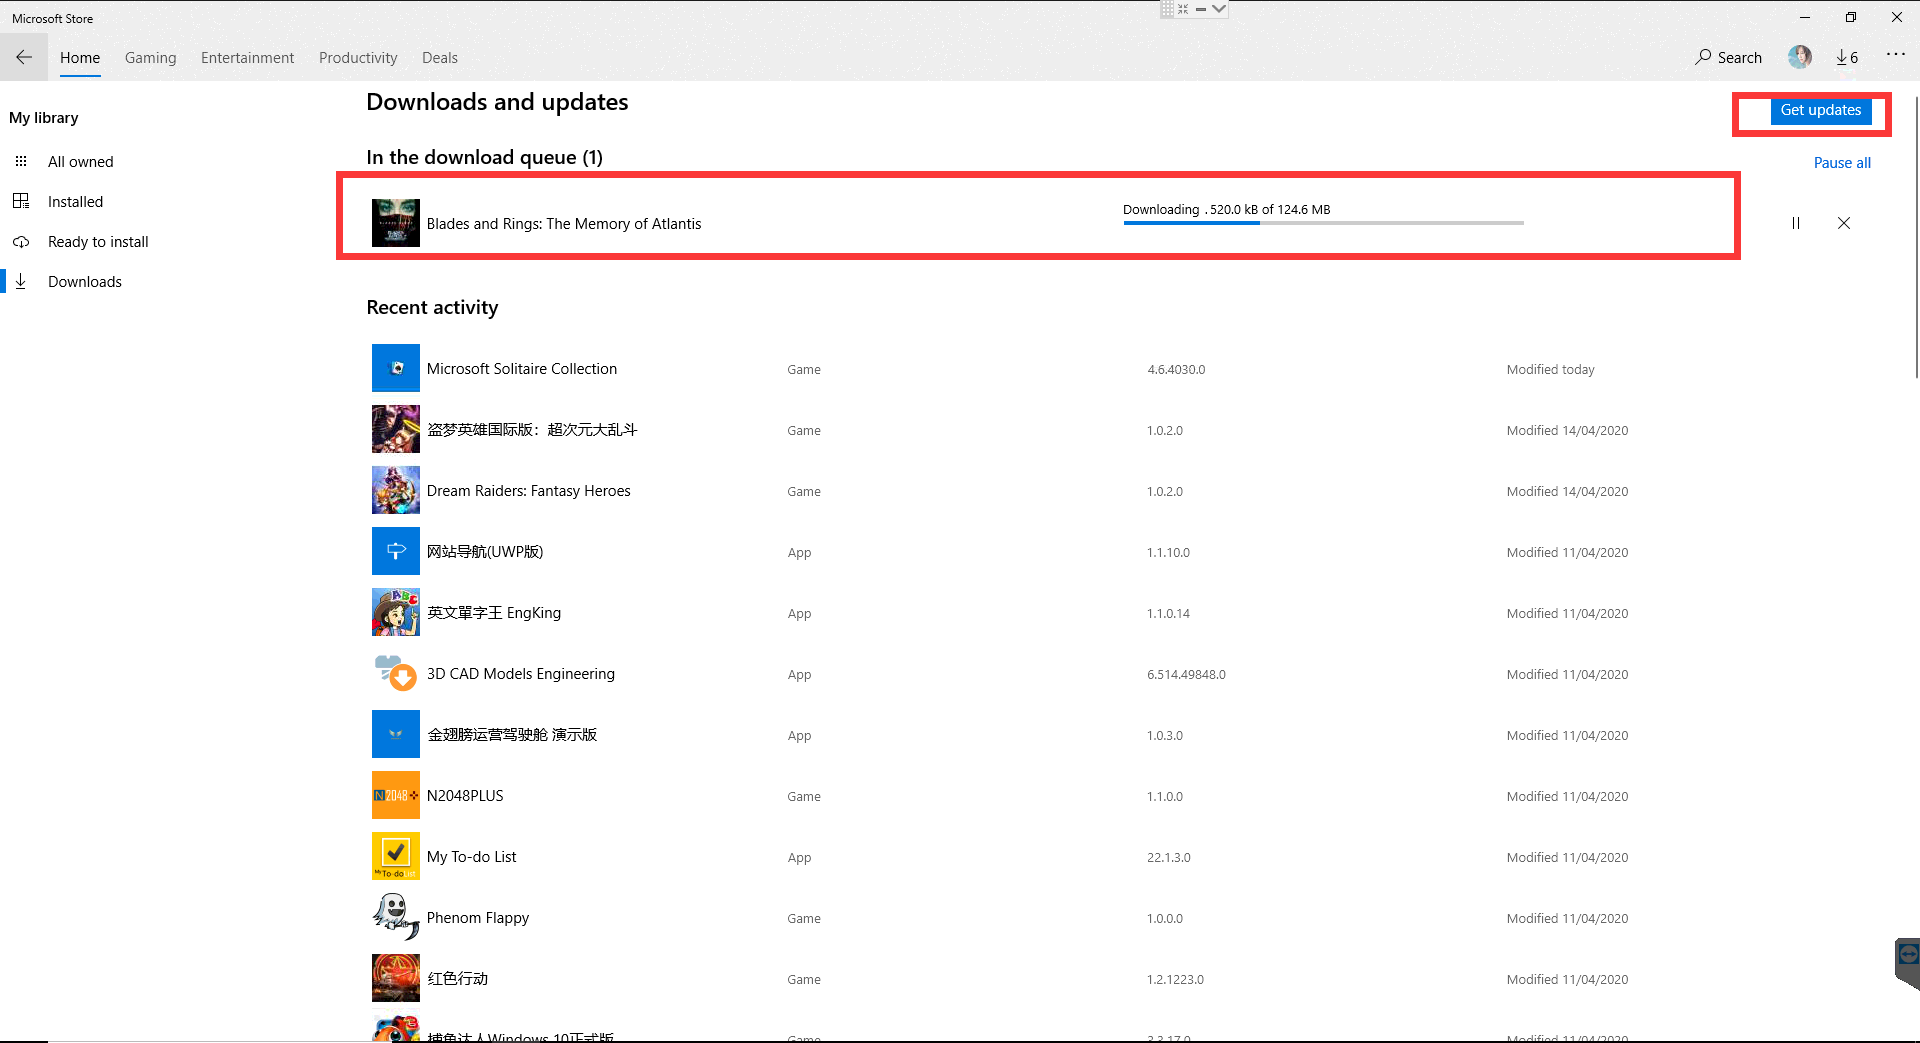Open Blades and Rings game thumbnail
The width and height of the screenshot is (1920, 1043).
[x=396, y=223]
